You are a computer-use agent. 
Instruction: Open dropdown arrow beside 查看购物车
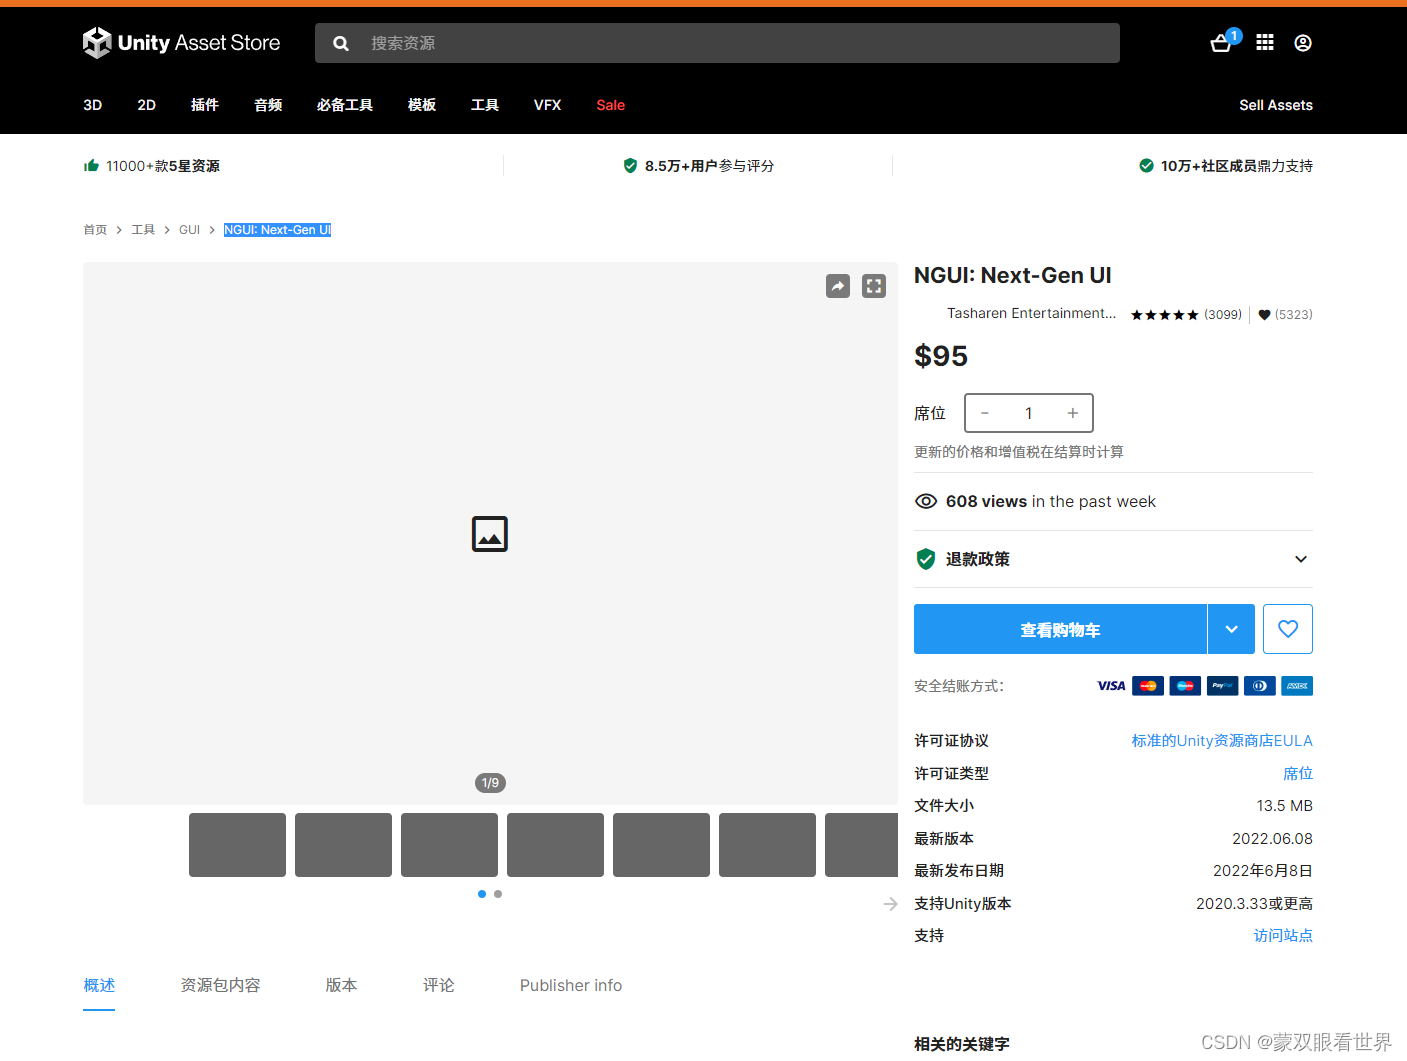[x=1232, y=629]
